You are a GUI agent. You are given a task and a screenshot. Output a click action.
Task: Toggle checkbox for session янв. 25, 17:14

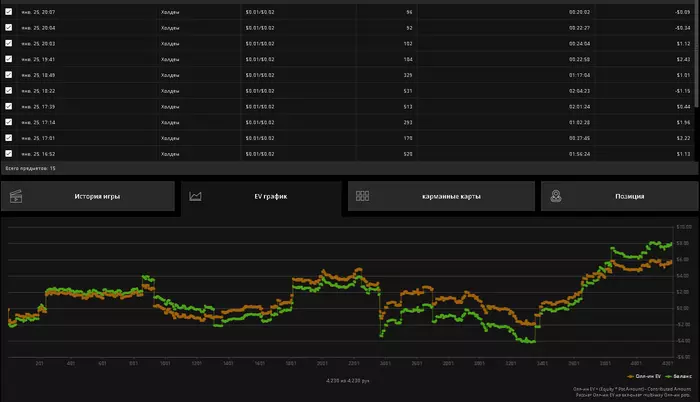(8, 122)
